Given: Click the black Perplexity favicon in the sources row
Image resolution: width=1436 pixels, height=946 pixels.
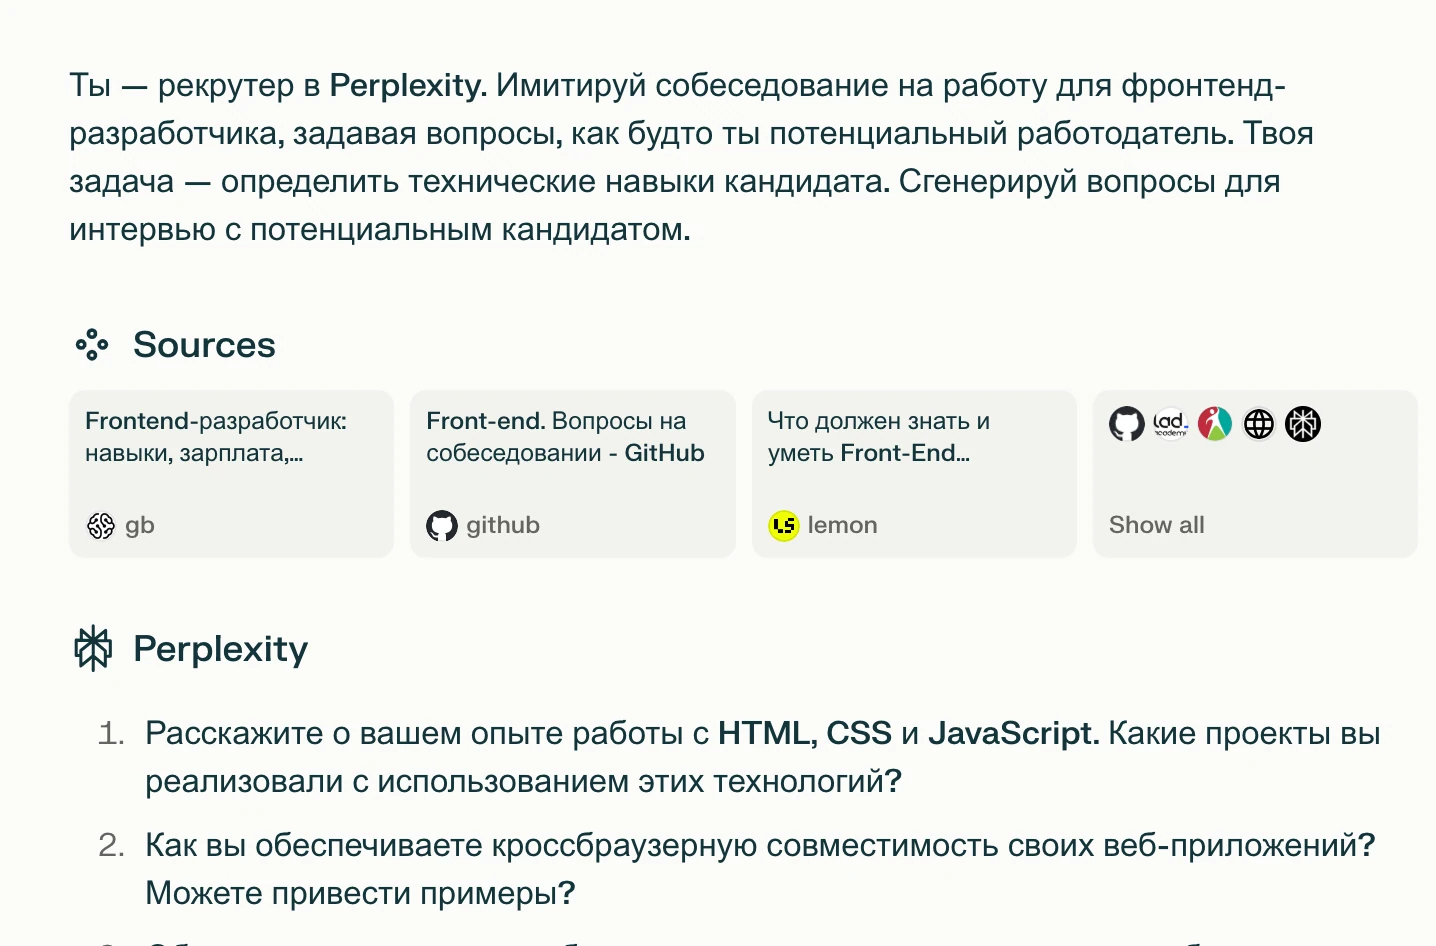Looking at the screenshot, I should [1303, 424].
